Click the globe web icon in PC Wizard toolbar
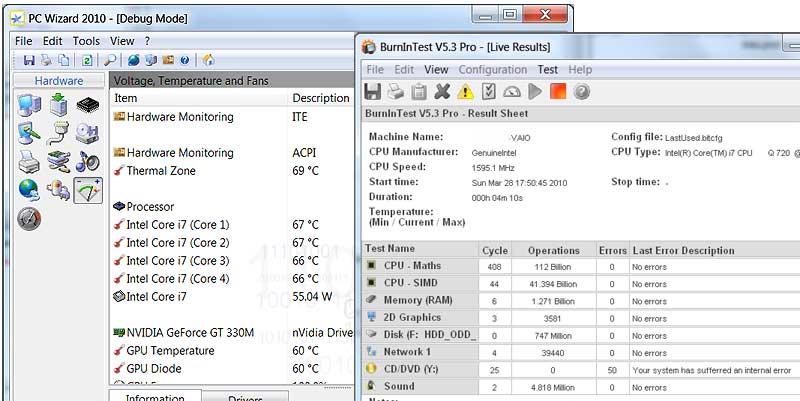 pyautogui.click(x=134, y=60)
